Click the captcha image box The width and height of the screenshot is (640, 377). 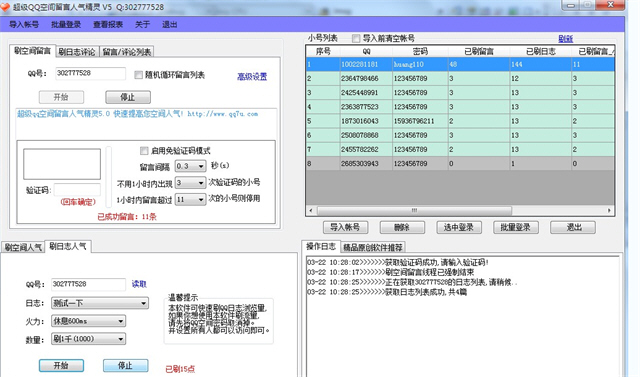click(x=62, y=164)
